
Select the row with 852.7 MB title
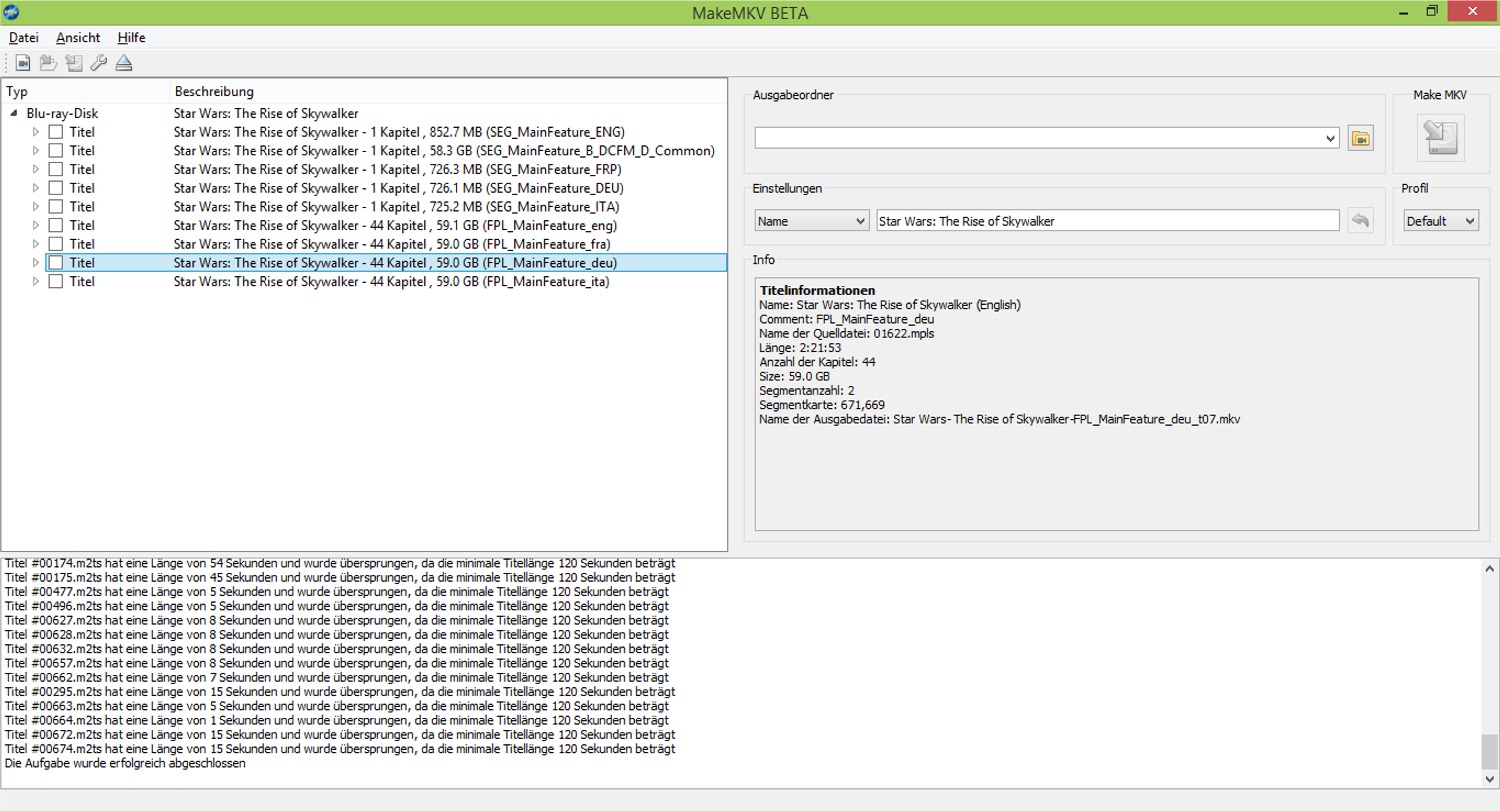point(400,132)
